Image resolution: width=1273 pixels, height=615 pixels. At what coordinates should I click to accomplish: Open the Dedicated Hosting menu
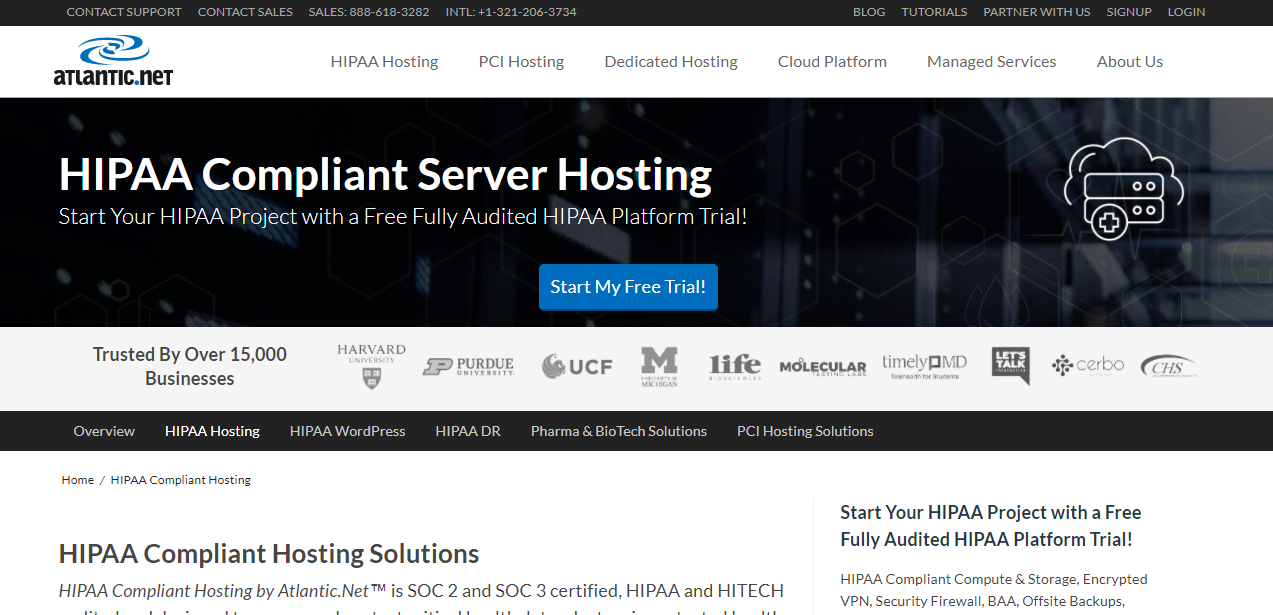coord(671,61)
